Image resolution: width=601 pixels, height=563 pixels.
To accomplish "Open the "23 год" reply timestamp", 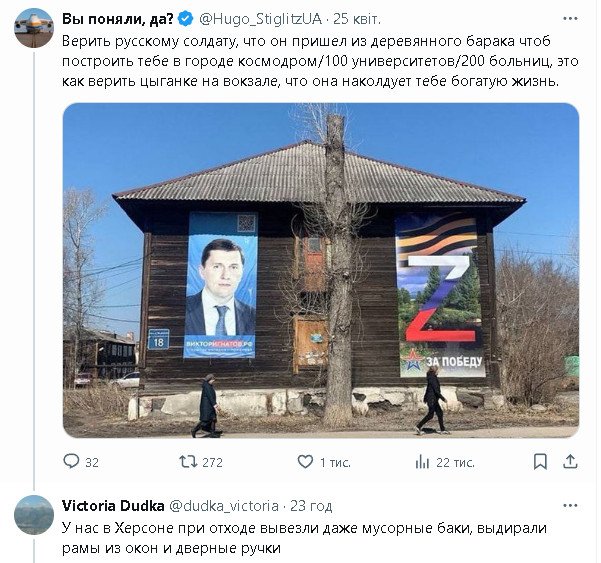I will click(311, 506).
